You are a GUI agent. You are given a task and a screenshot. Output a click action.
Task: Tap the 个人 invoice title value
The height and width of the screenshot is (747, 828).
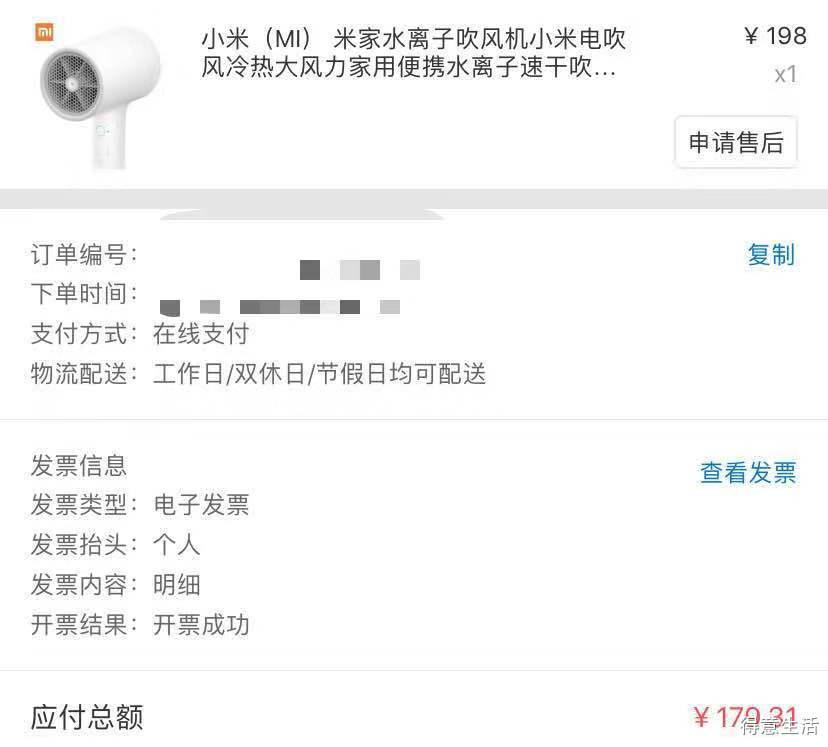[176, 545]
